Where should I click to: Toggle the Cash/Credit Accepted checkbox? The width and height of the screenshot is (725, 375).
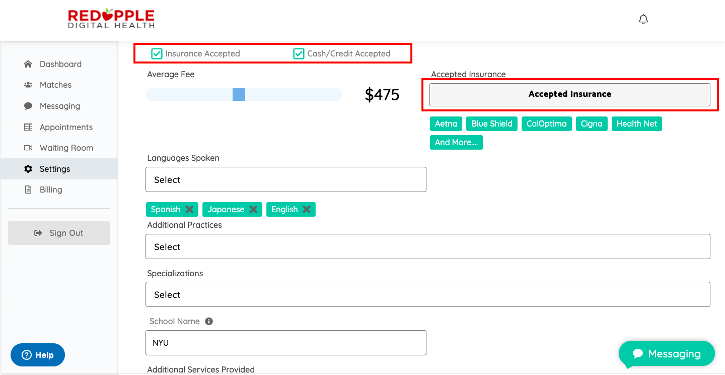[x=298, y=54]
